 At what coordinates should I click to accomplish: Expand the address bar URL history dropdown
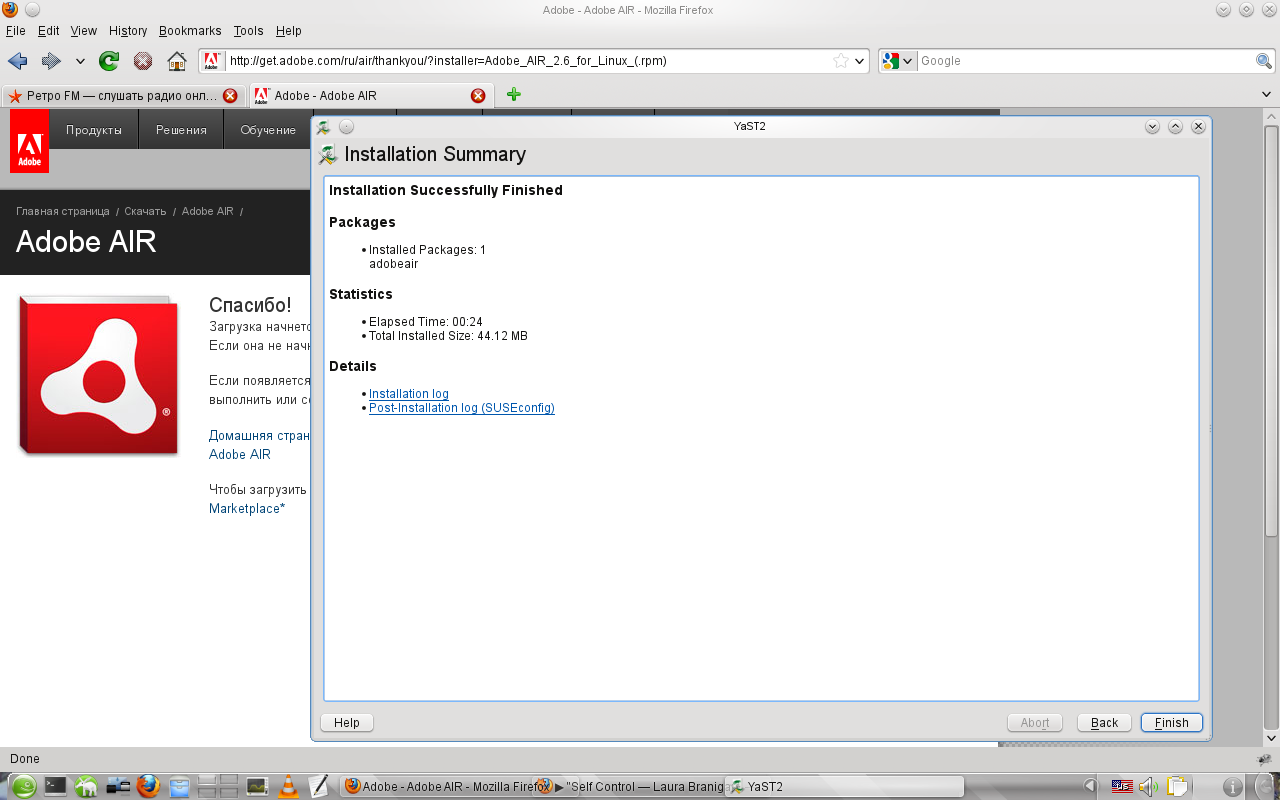click(x=859, y=61)
